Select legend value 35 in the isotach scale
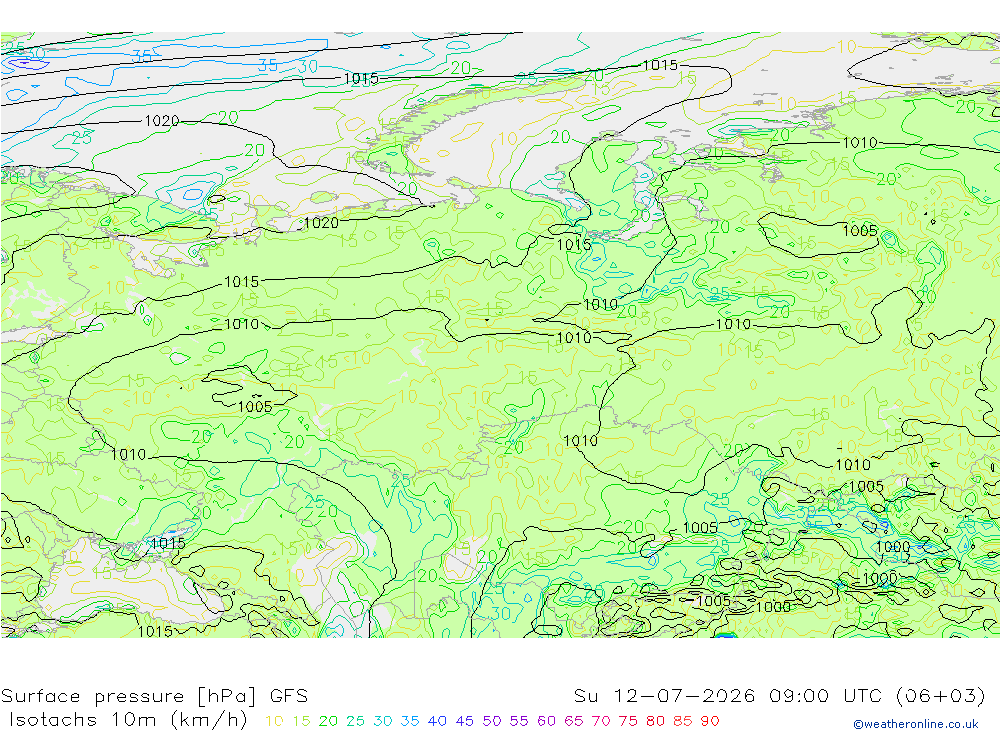 click(x=410, y=721)
